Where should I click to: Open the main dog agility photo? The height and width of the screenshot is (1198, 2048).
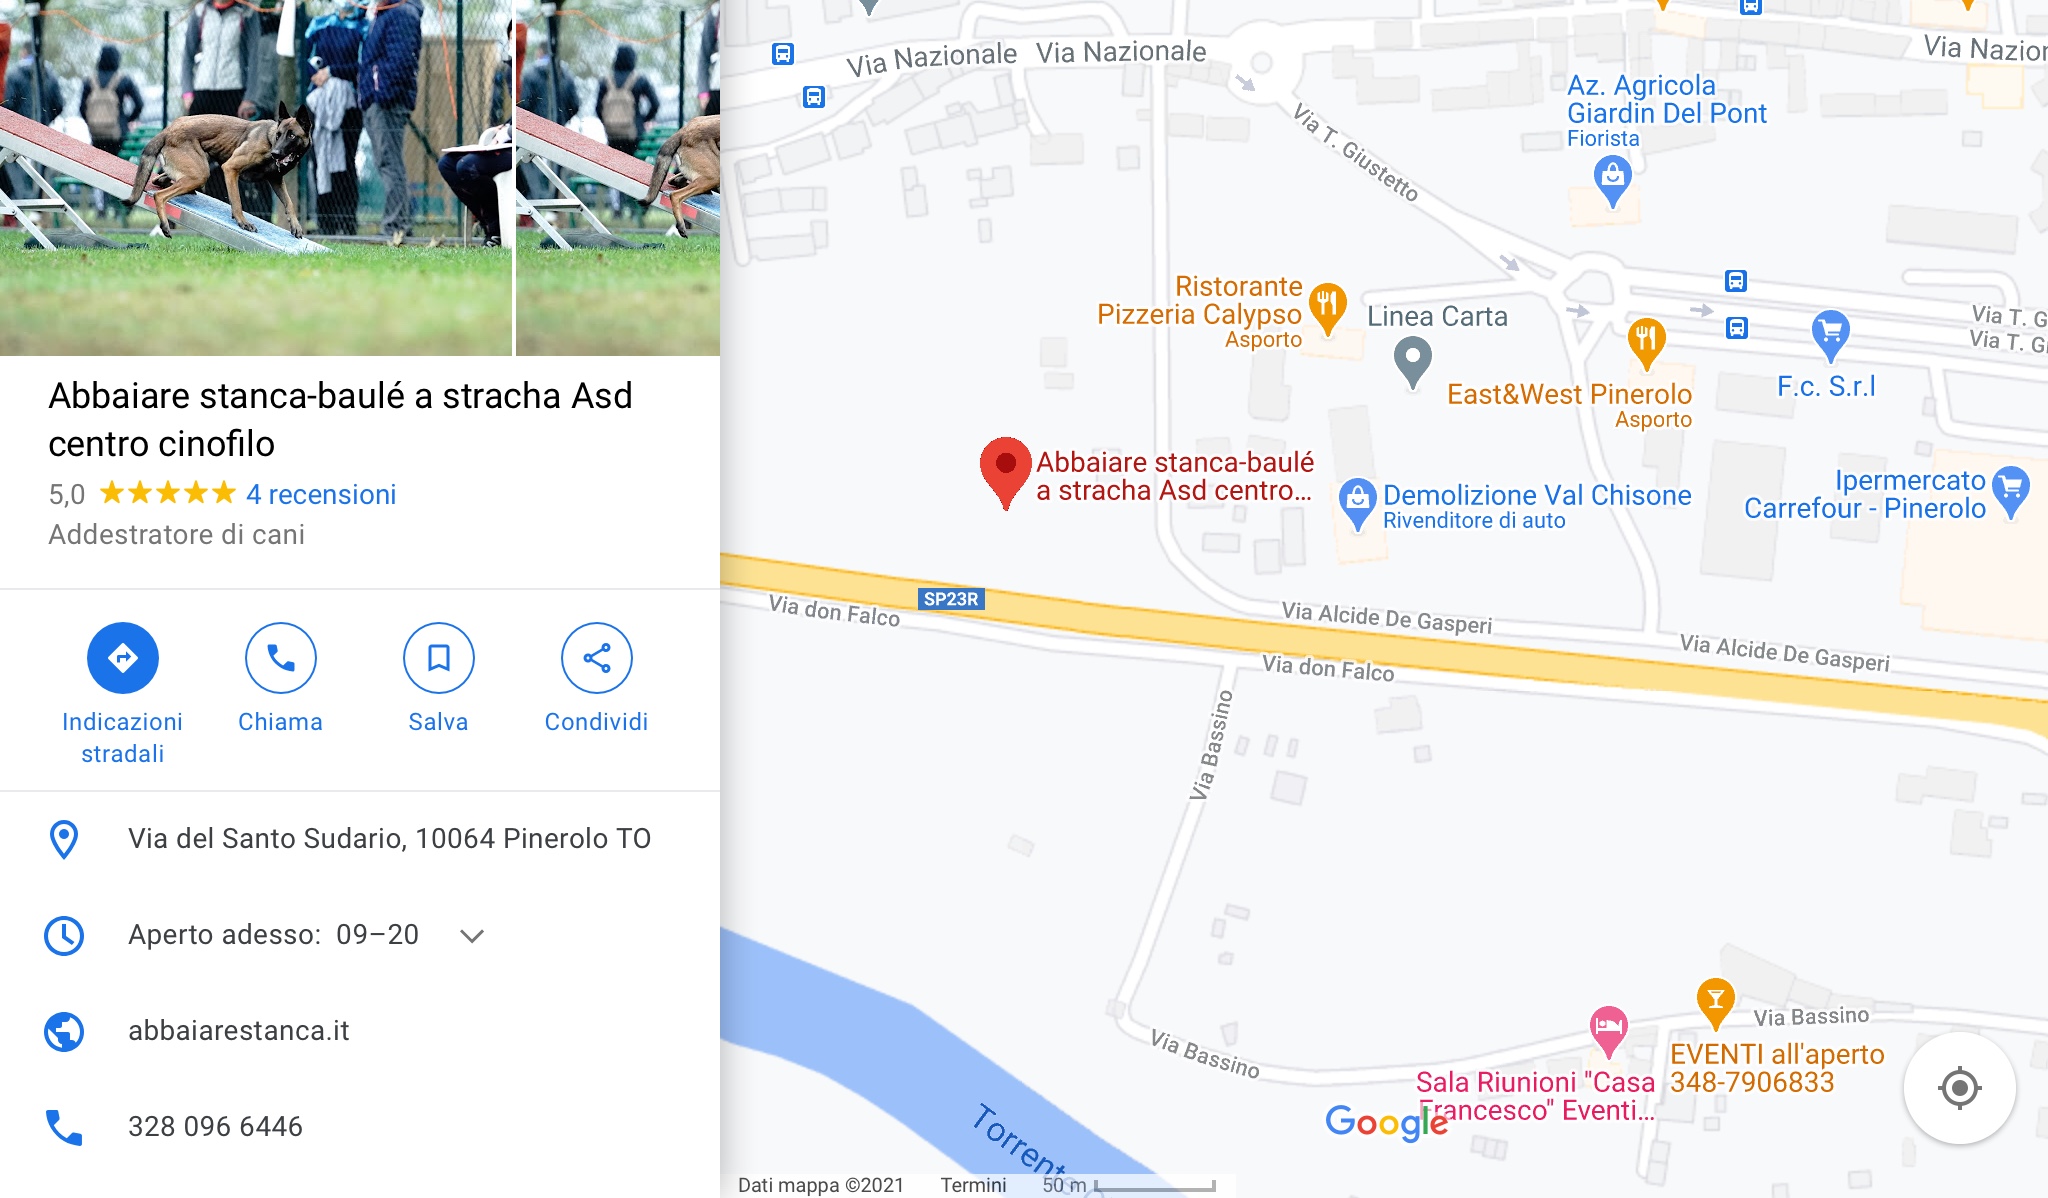(255, 178)
